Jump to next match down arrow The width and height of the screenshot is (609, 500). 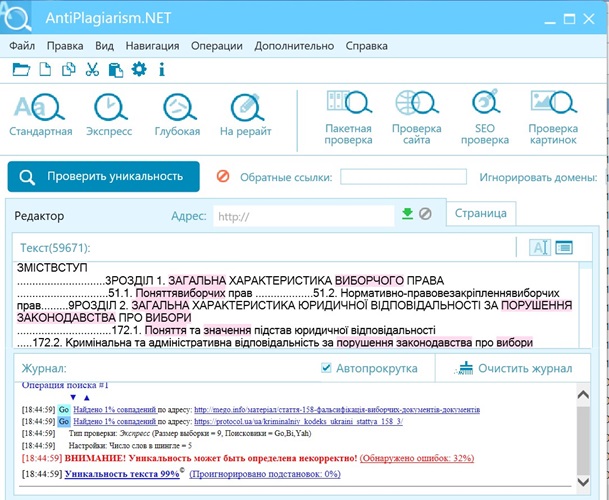click(x=73, y=397)
